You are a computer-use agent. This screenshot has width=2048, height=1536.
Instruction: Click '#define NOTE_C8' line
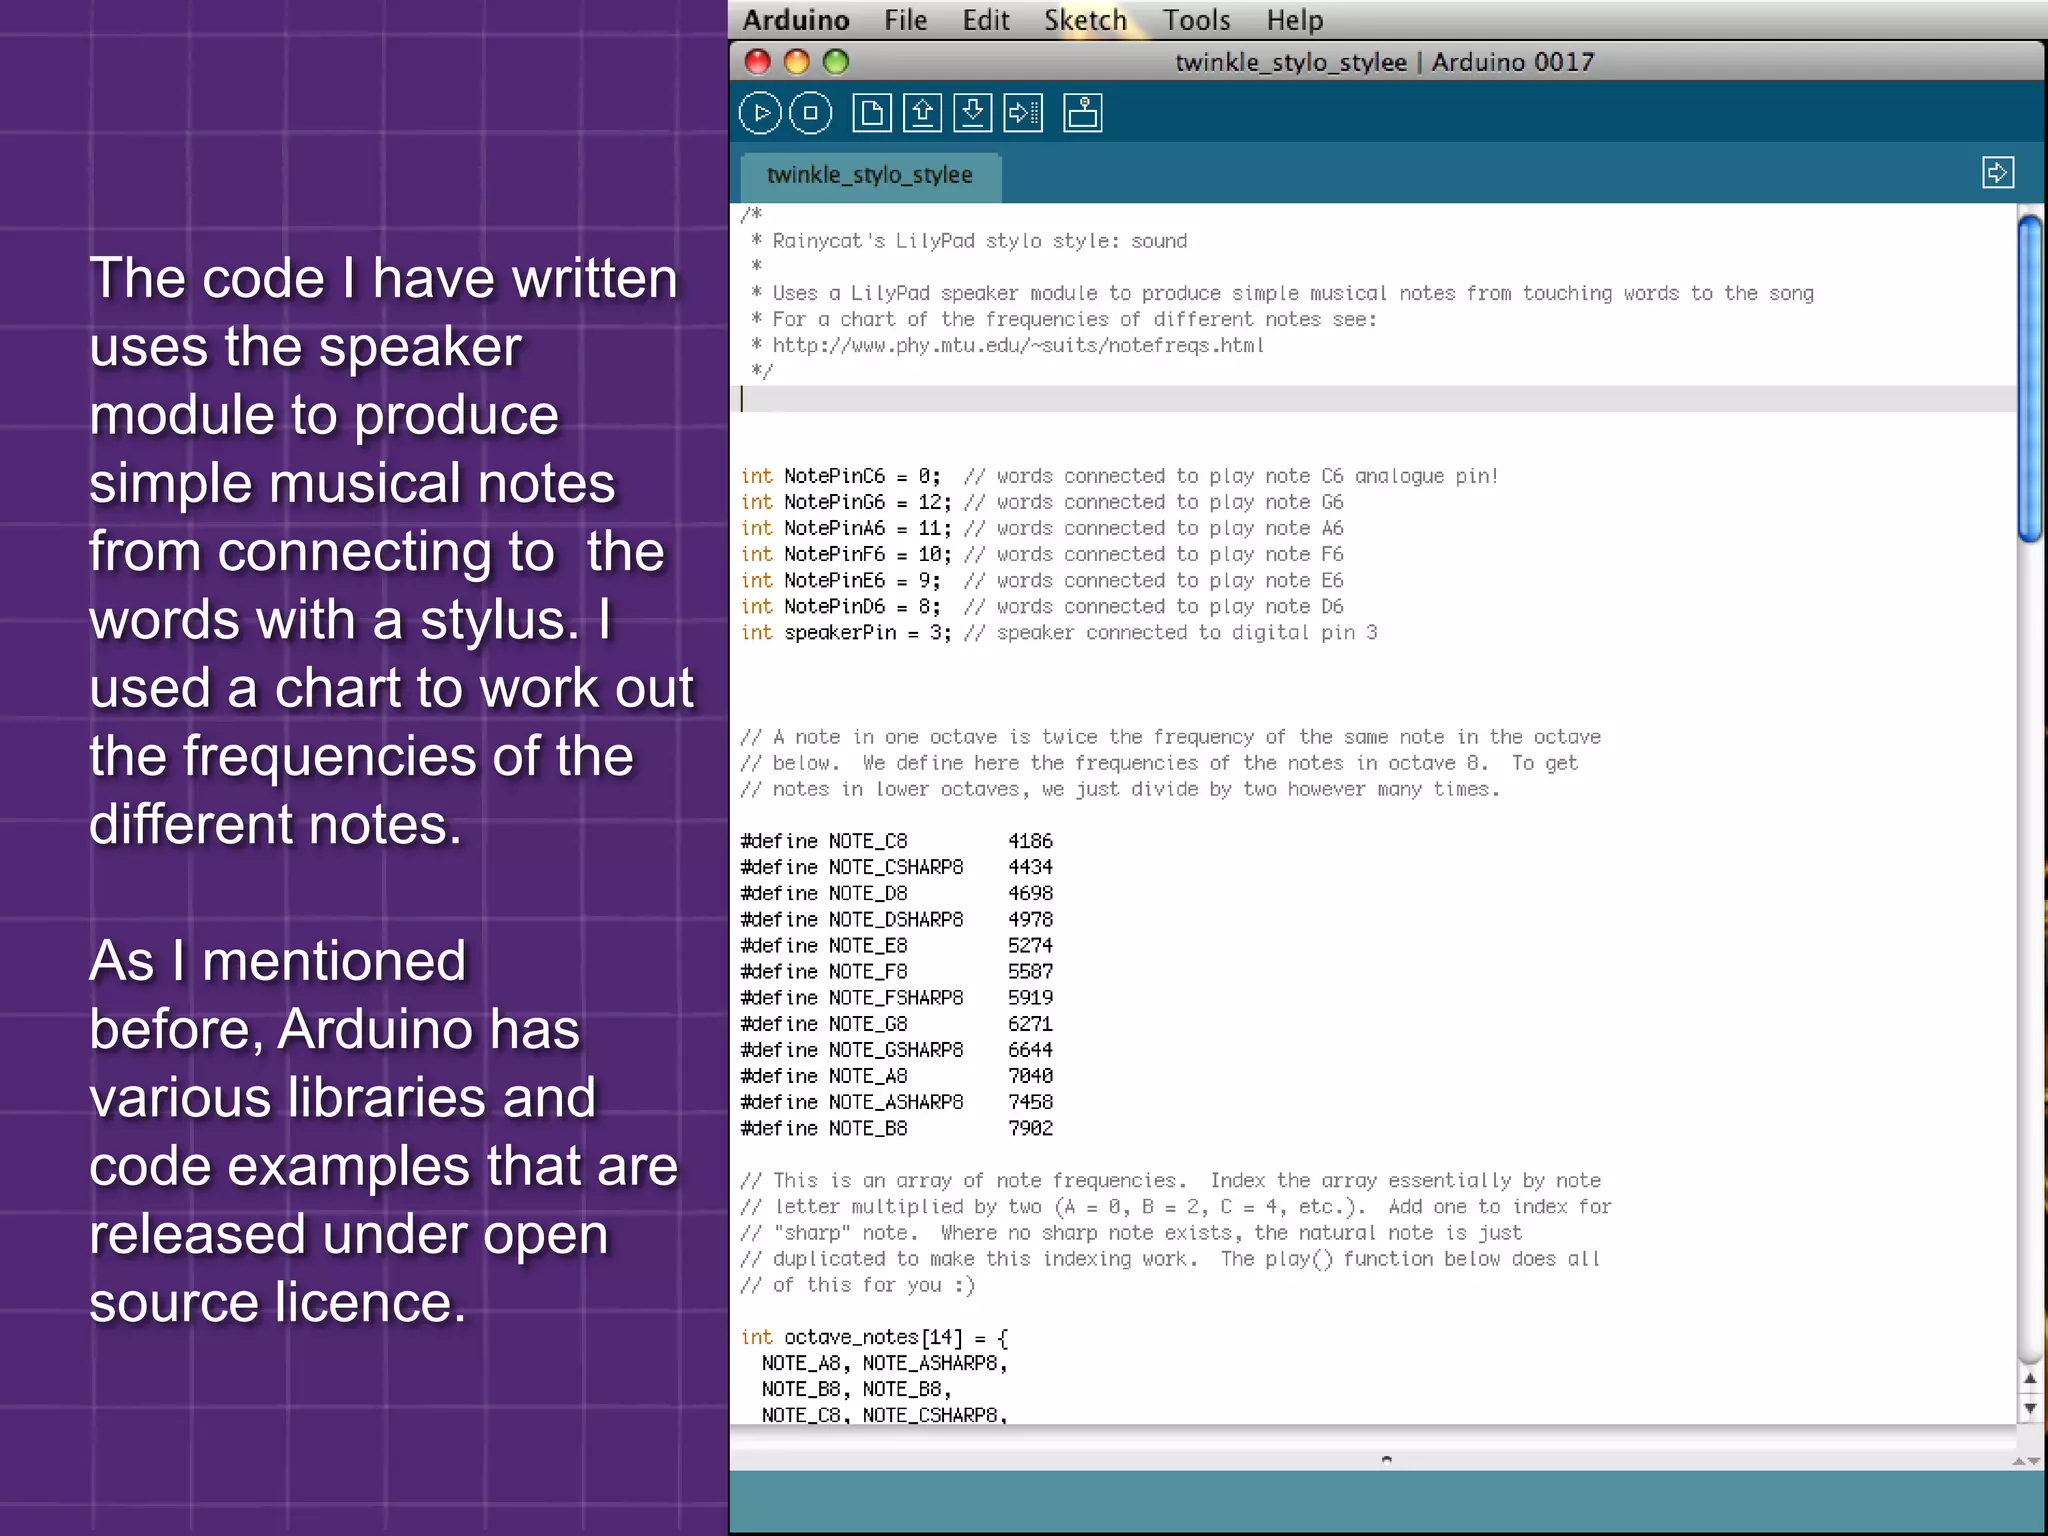coord(897,842)
